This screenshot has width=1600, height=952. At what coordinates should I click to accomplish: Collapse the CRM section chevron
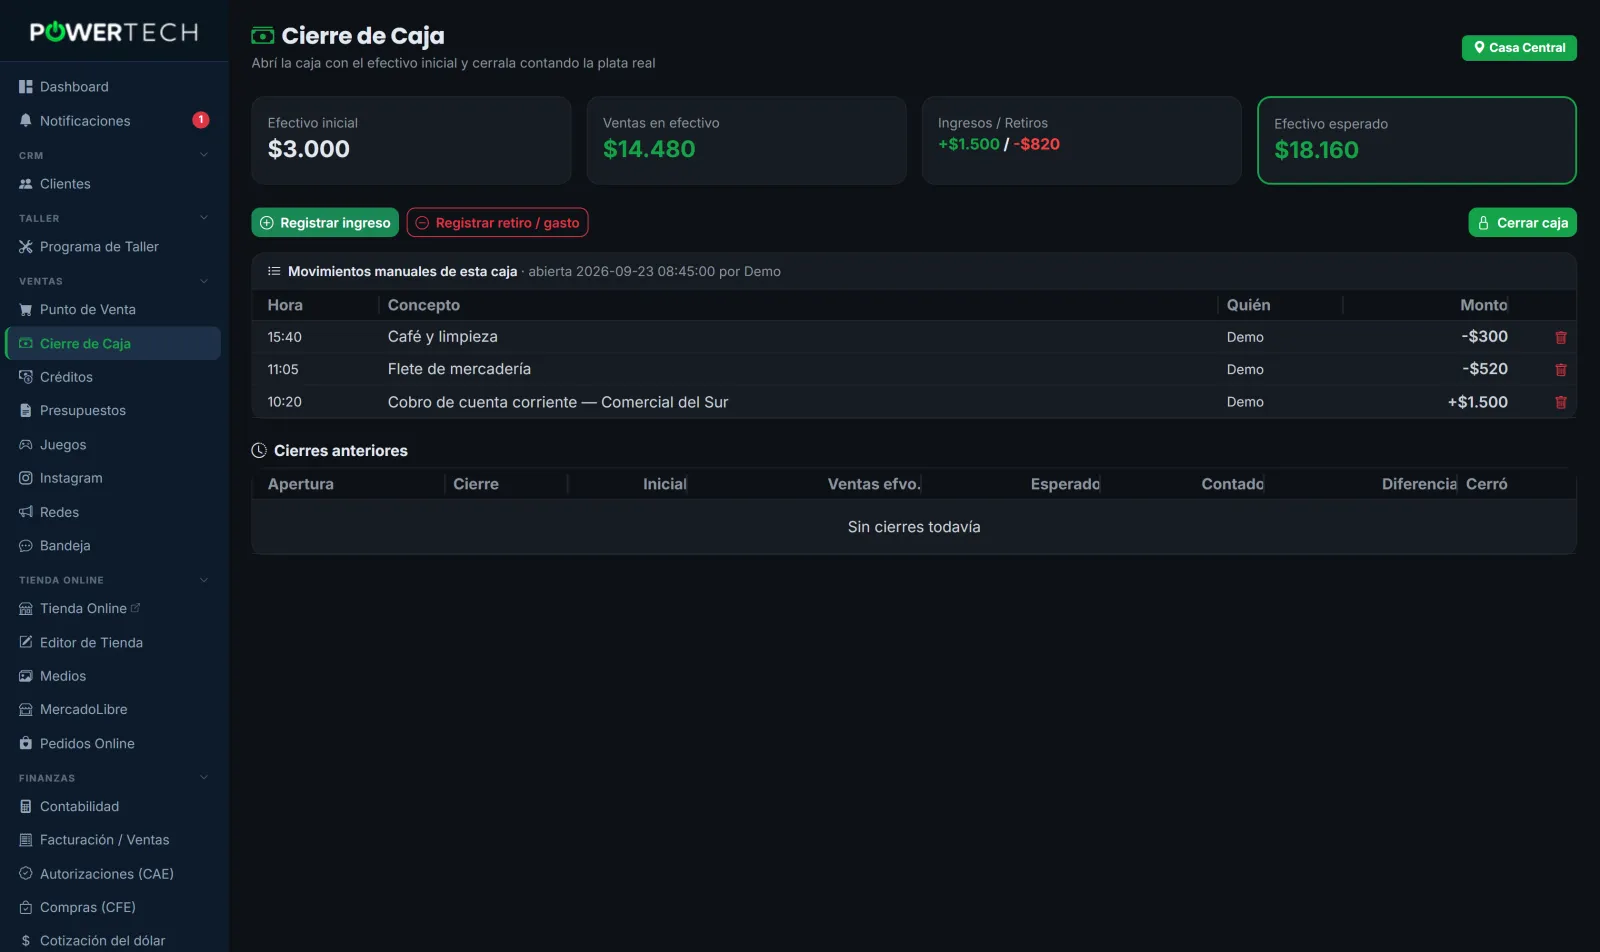204,155
